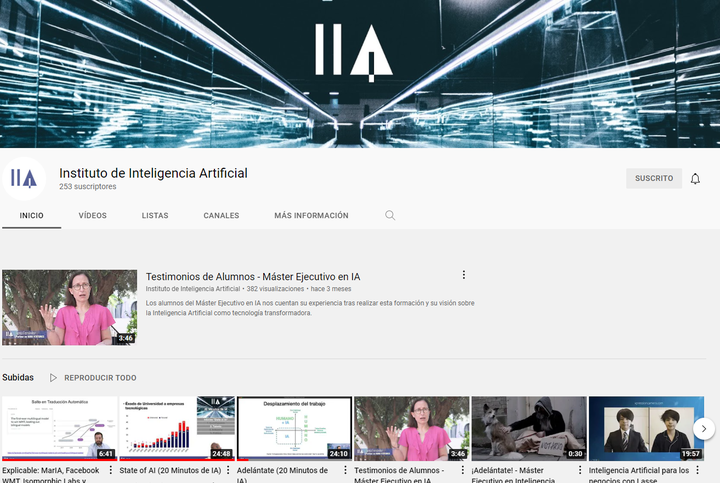Click the featured video description text
The image size is (720, 483).
pos(310,308)
